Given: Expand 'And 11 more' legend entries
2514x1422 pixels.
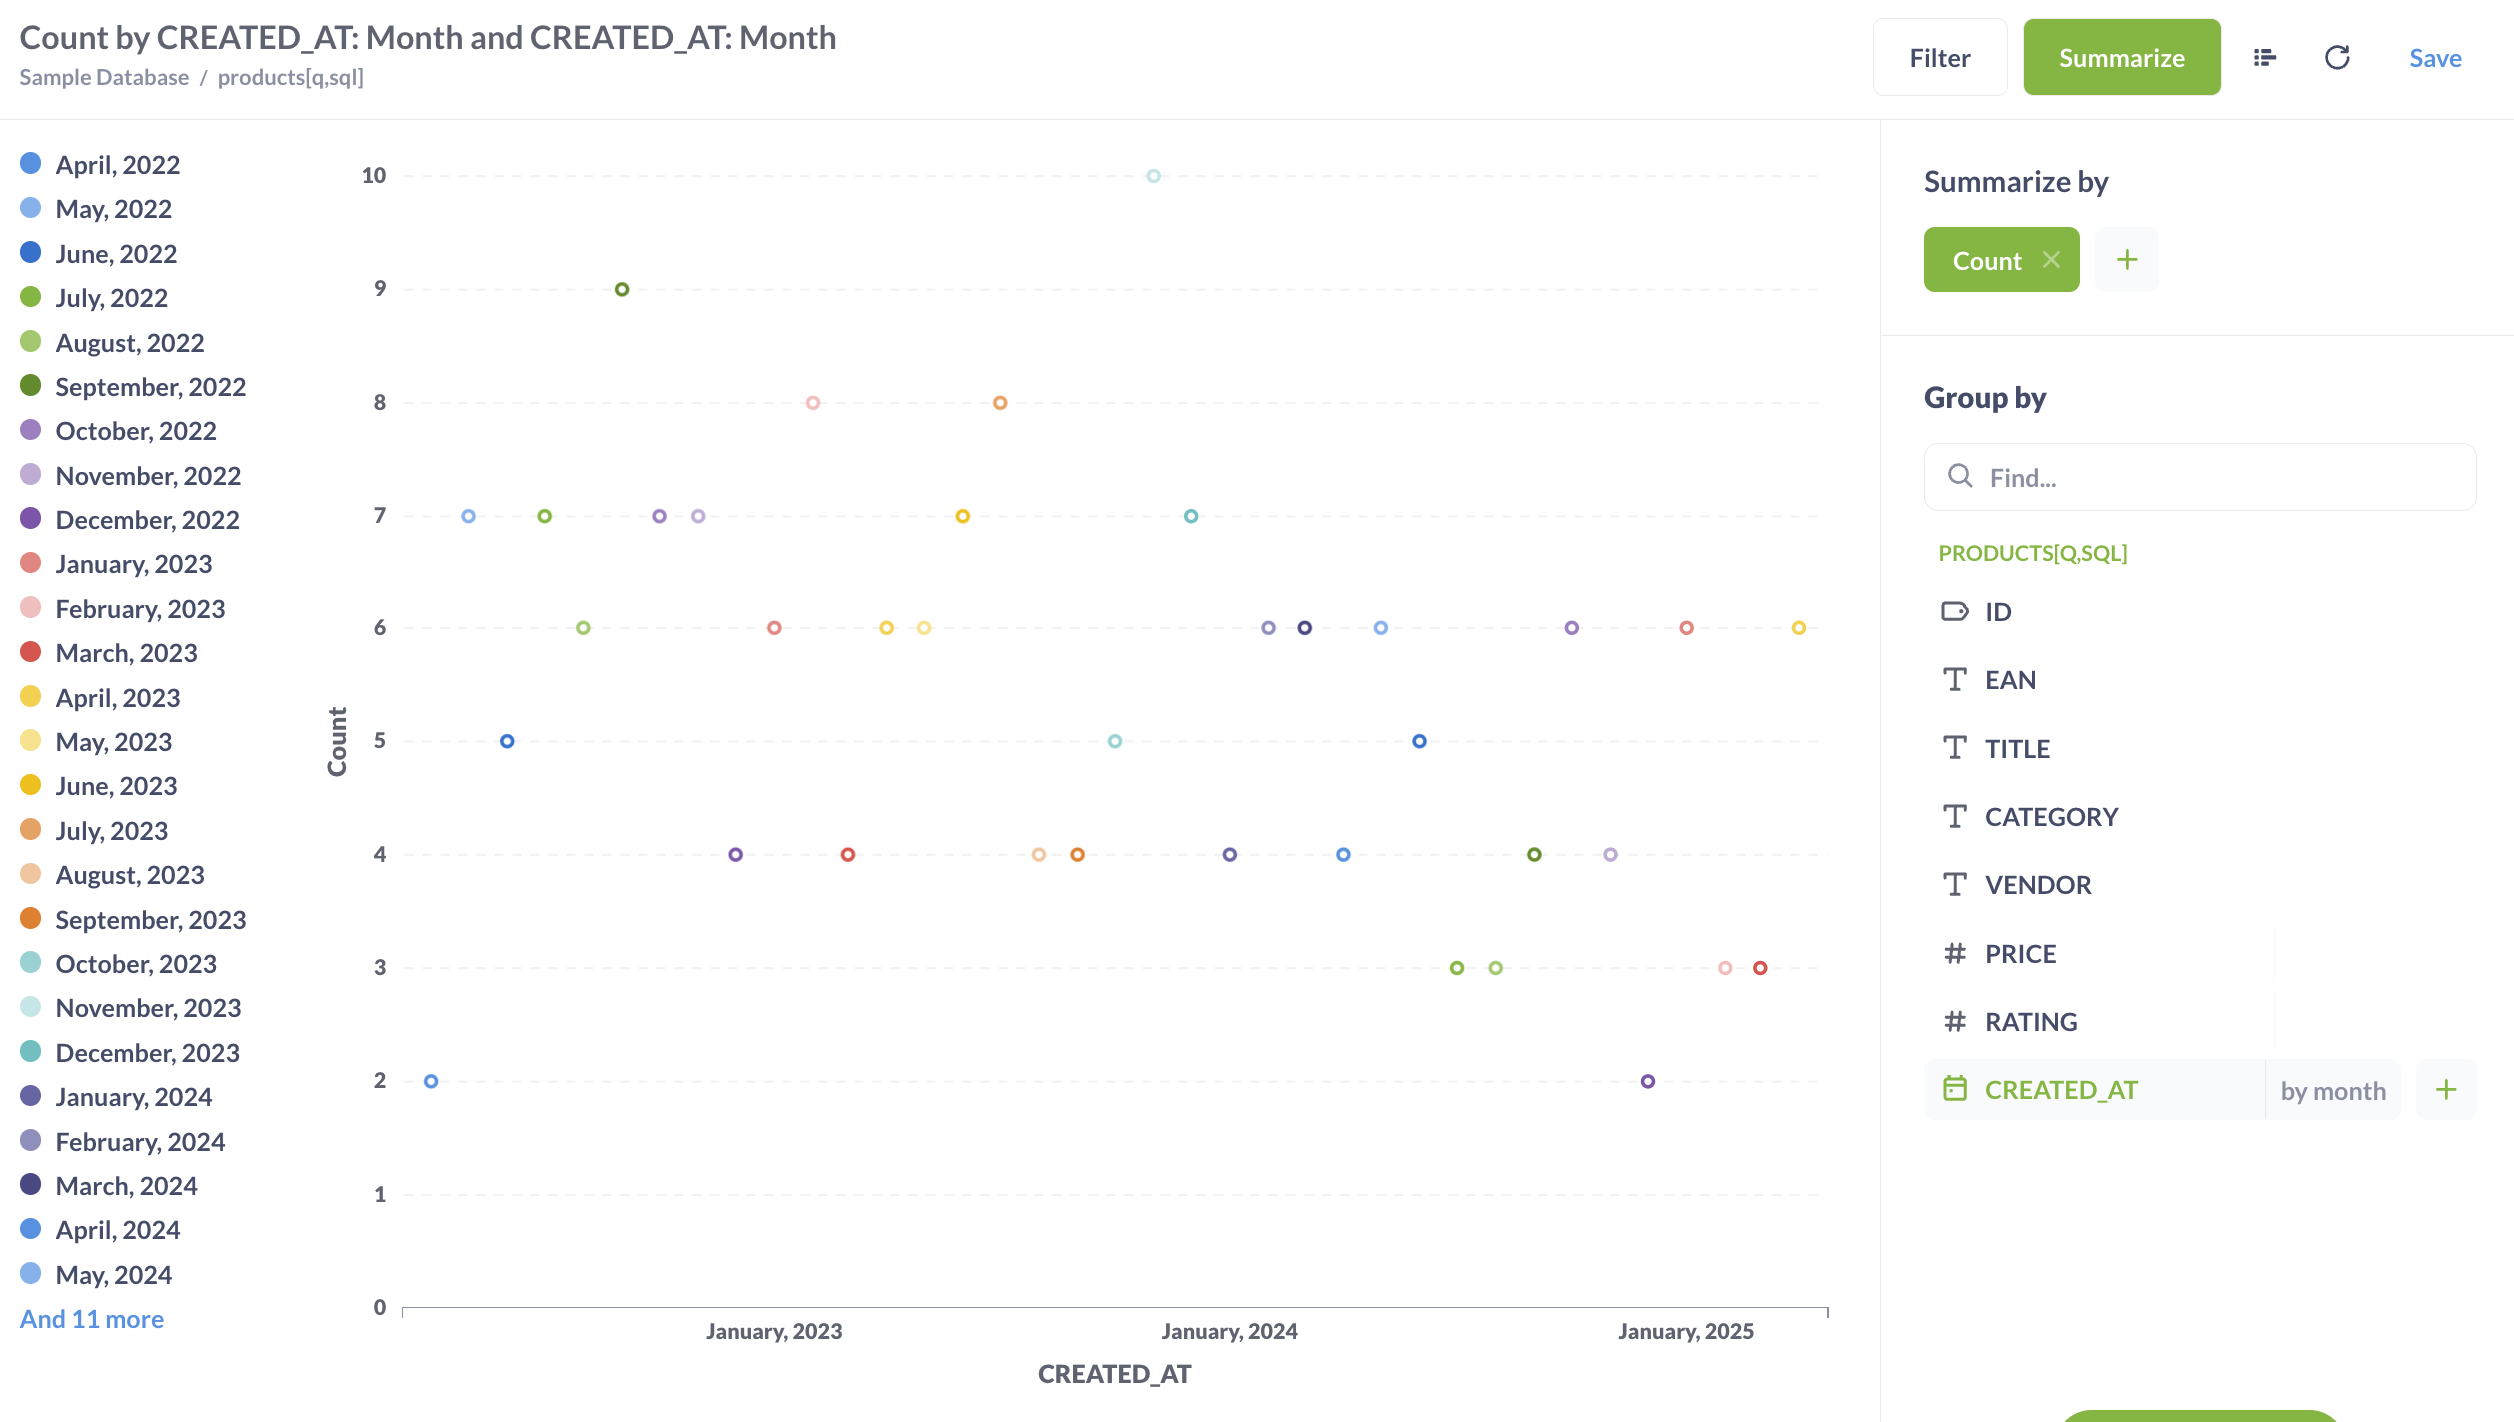Looking at the screenshot, I should tap(91, 1318).
